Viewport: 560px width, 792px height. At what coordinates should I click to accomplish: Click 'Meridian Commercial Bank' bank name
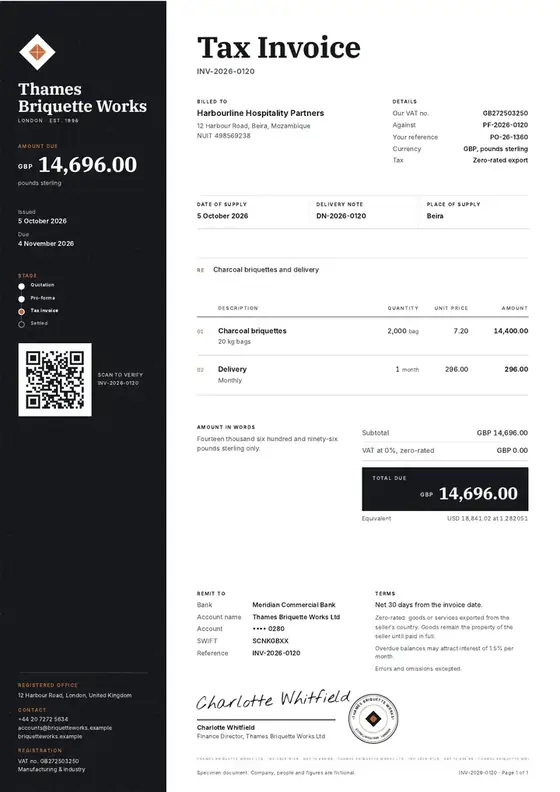point(294,605)
